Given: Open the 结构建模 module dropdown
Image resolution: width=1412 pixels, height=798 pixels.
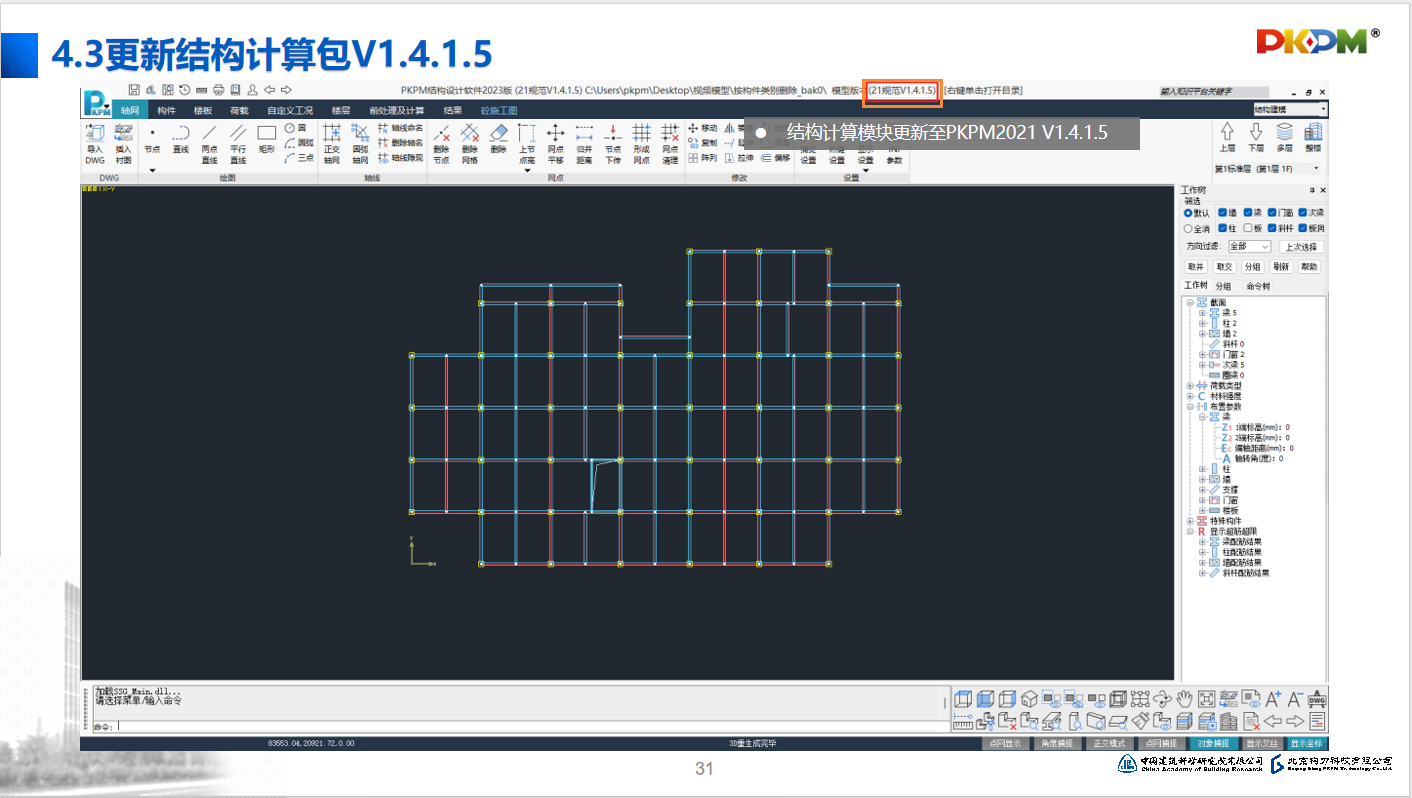Looking at the screenshot, I should [1290, 108].
